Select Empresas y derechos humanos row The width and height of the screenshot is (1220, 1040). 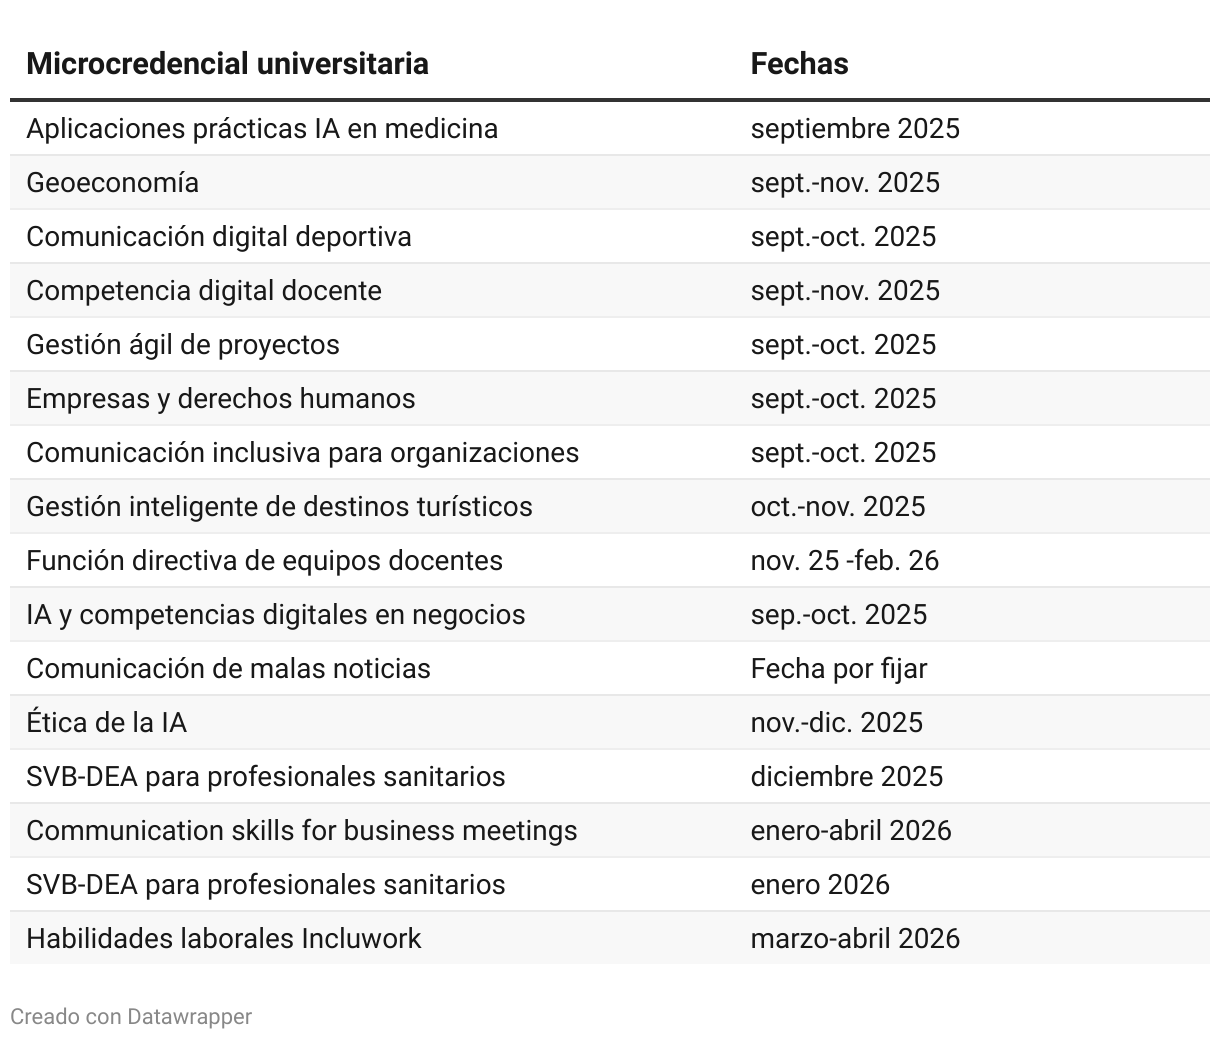click(x=610, y=399)
